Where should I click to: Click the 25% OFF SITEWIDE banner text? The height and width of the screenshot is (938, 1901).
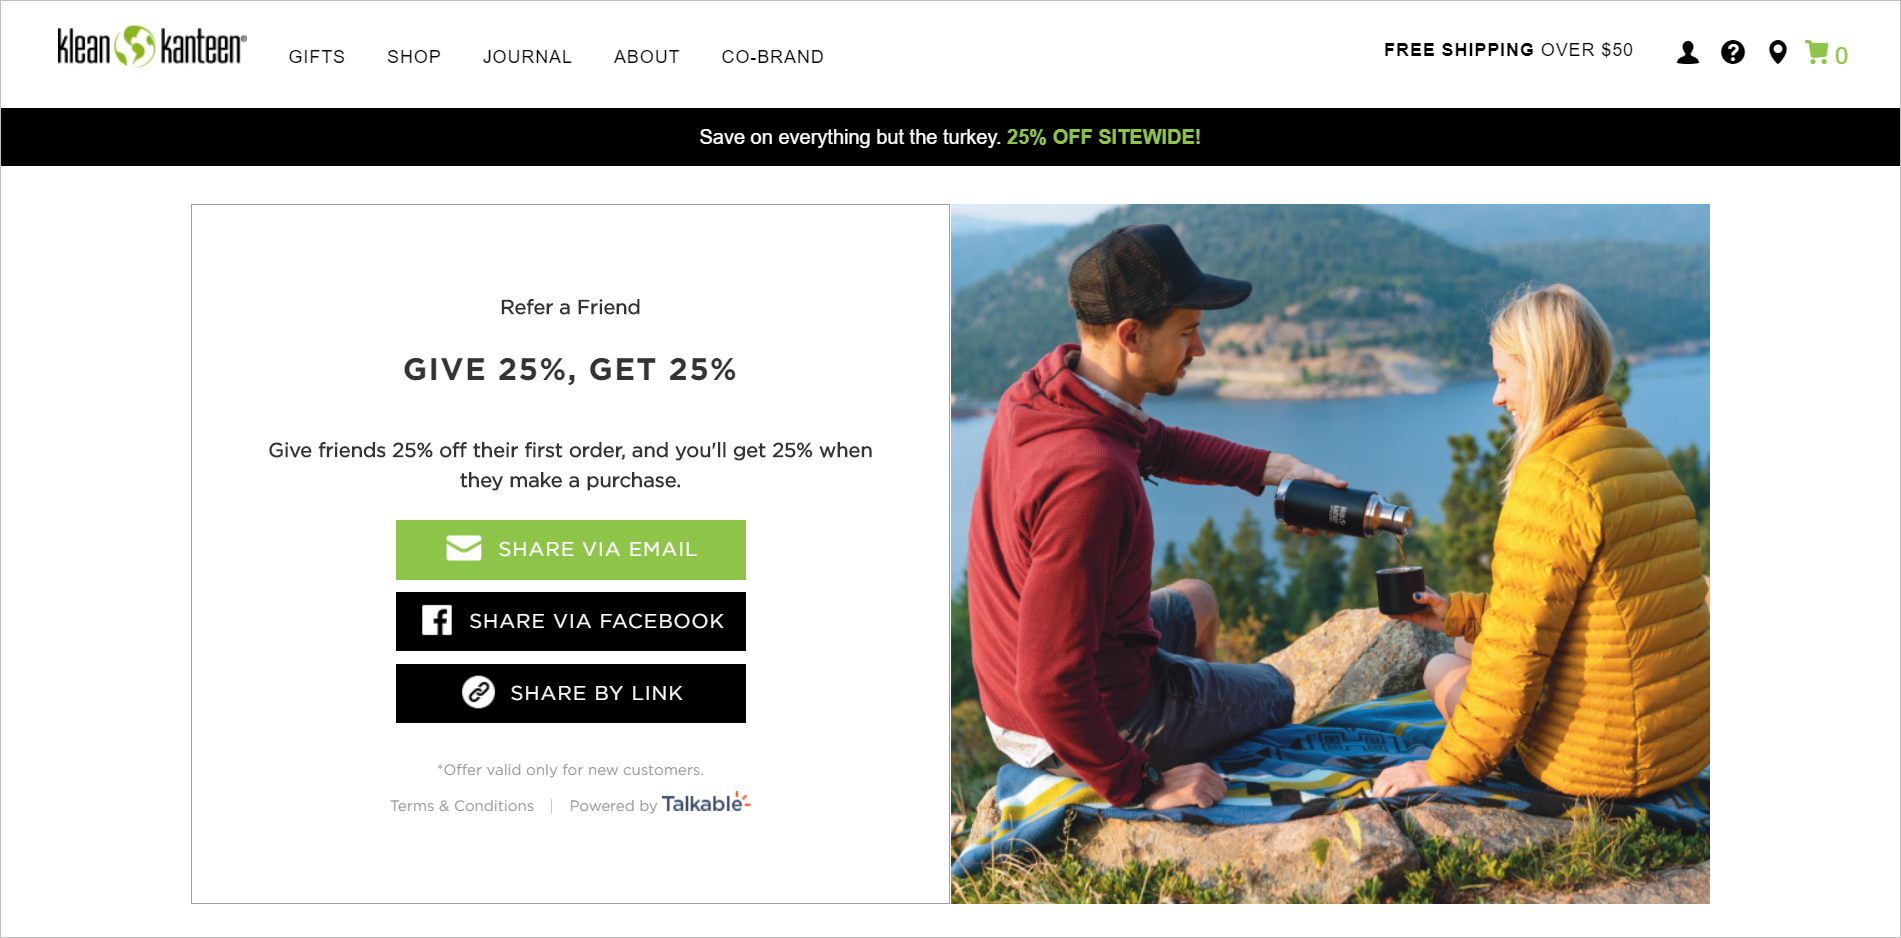click(x=1102, y=137)
